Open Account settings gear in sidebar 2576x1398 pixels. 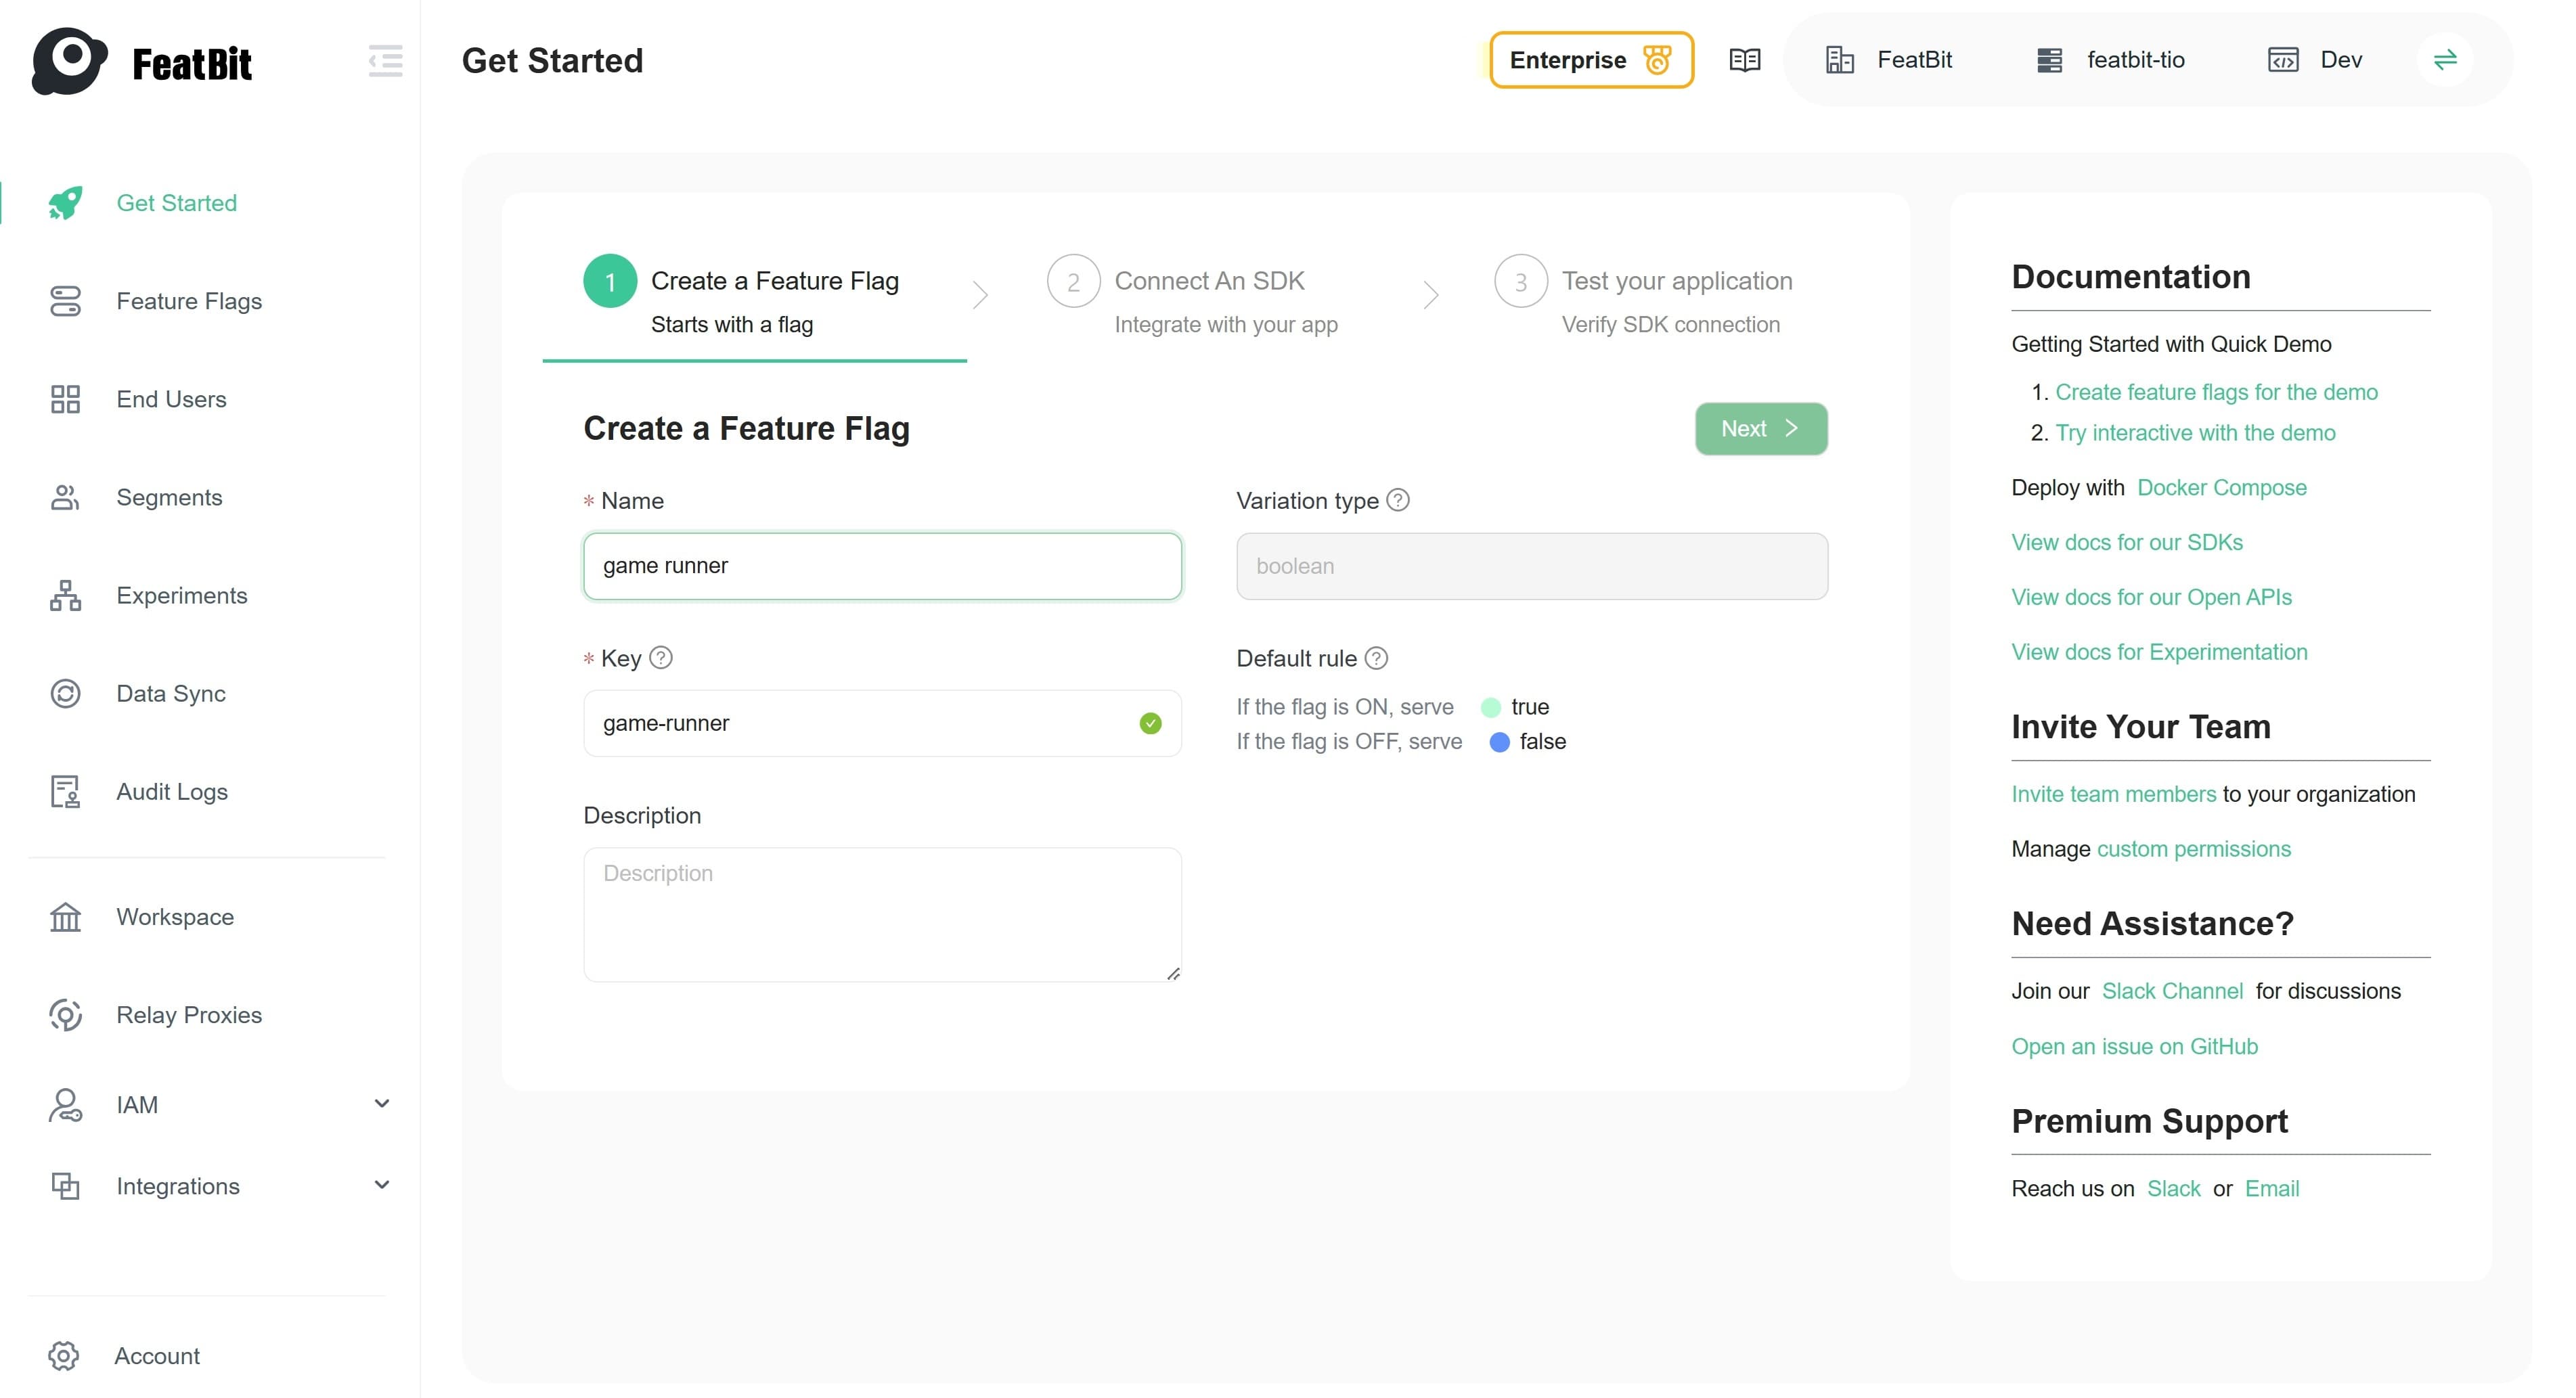[64, 1356]
